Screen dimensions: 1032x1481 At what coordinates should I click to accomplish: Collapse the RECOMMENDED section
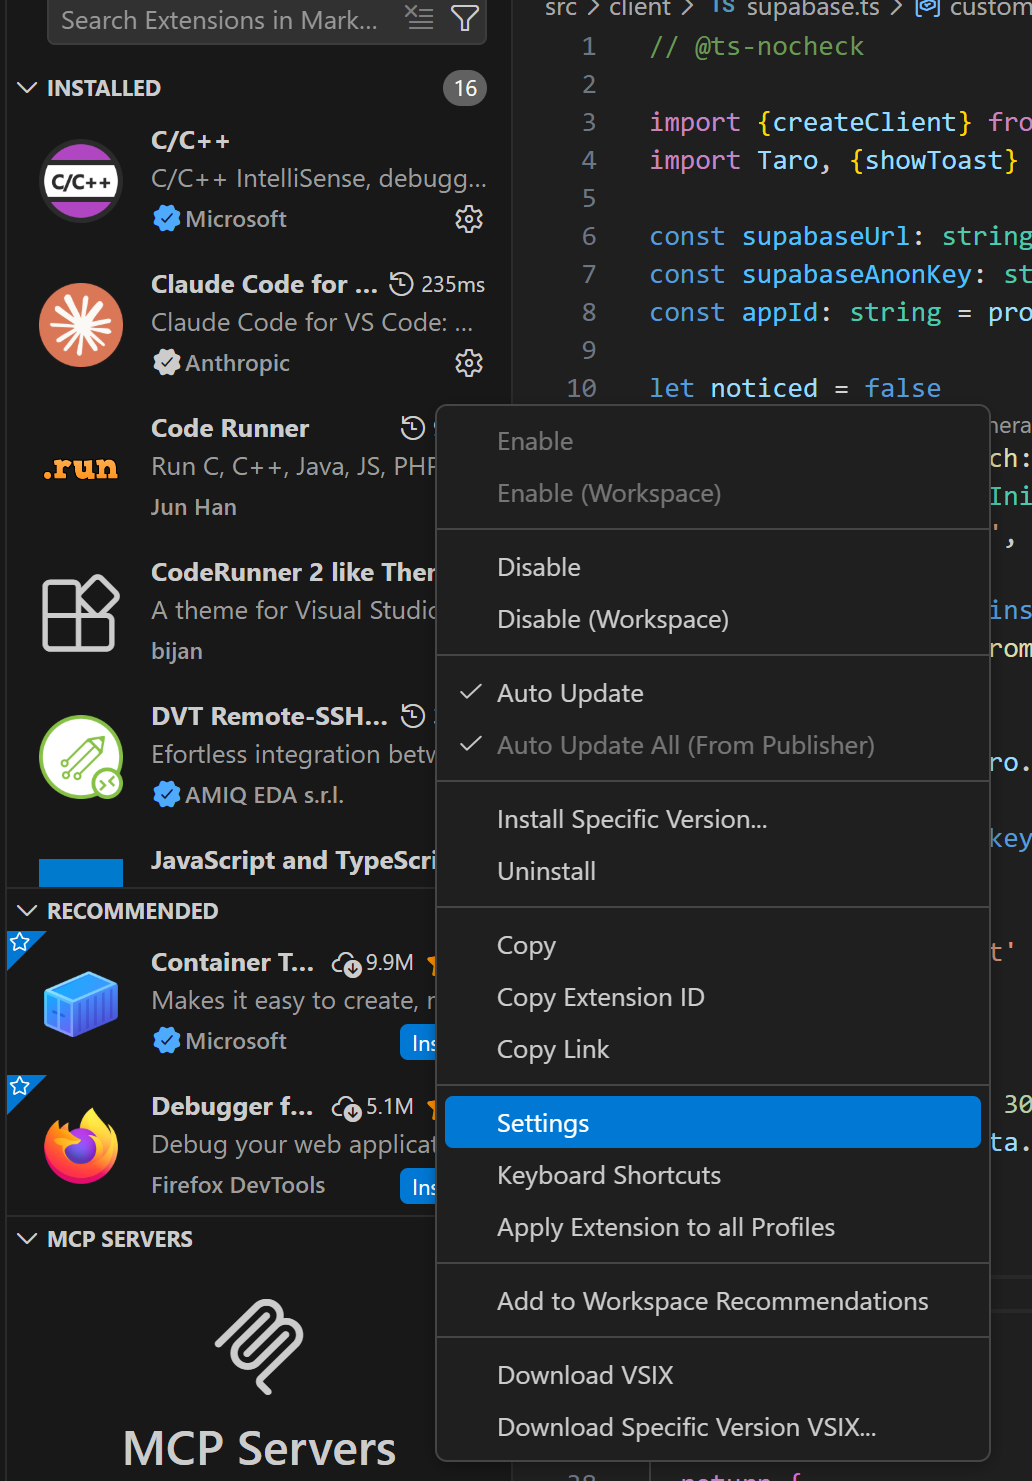[28, 911]
